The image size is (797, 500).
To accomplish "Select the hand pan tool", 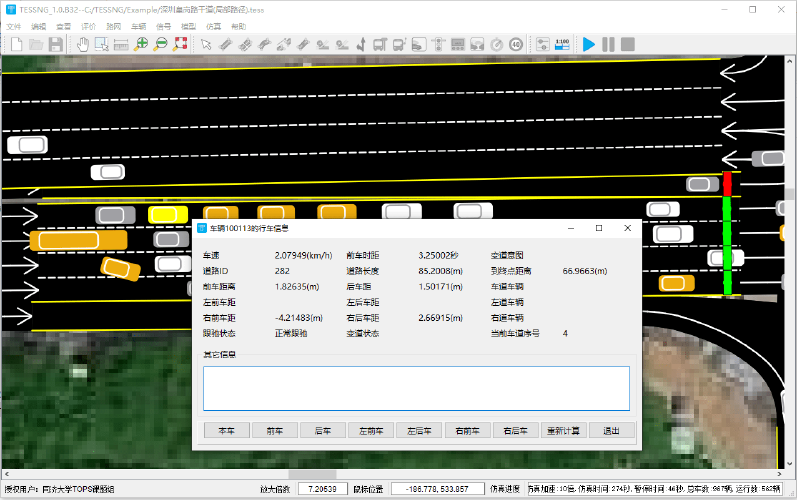I will coord(83,45).
